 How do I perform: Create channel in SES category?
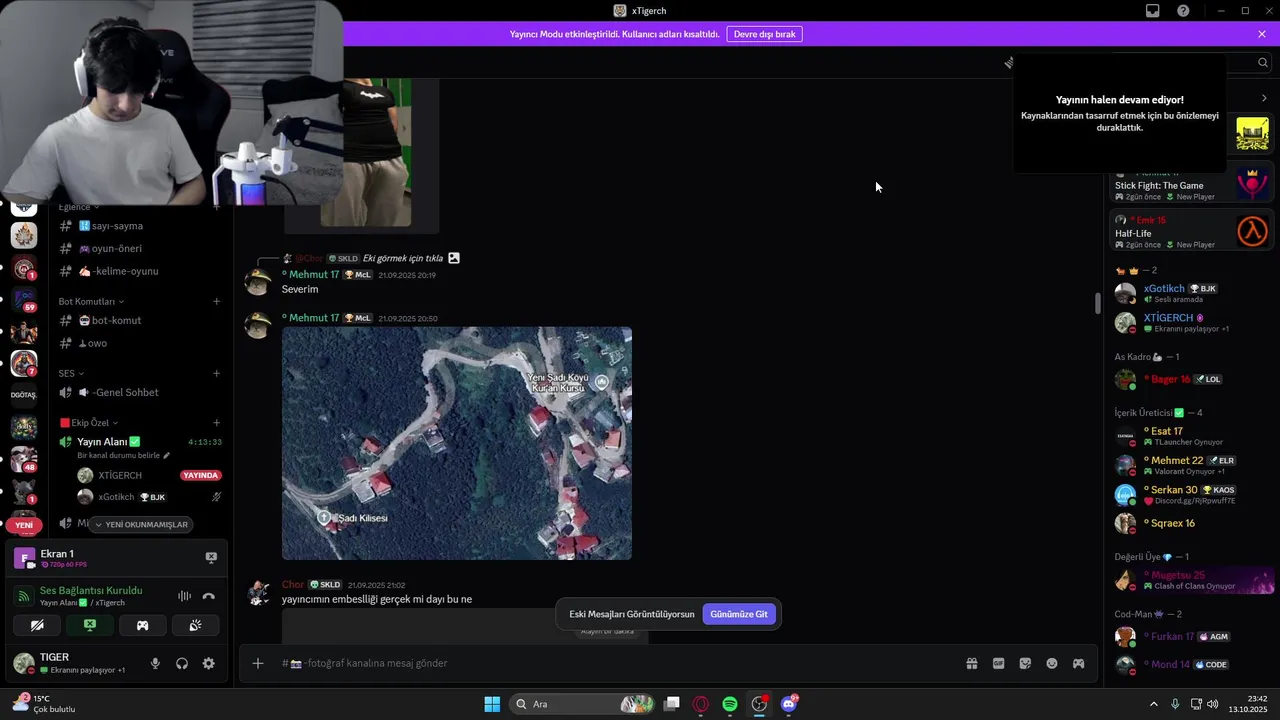point(216,373)
